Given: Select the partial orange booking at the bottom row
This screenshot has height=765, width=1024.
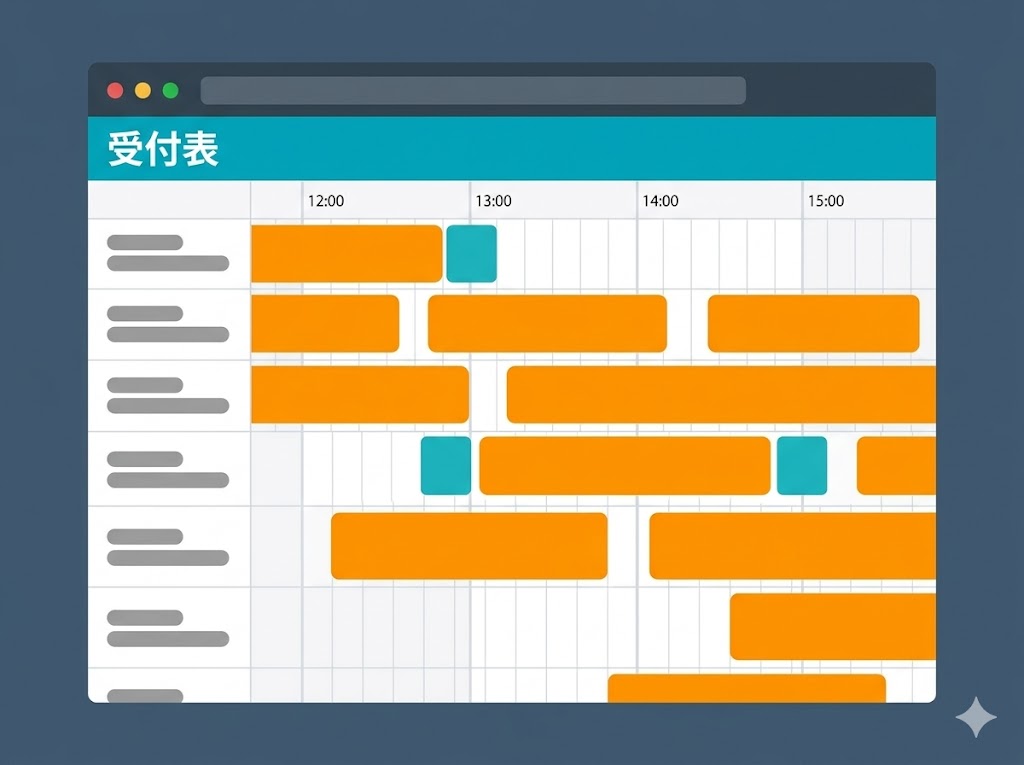Looking at the screenshot, I should [748, 690].
